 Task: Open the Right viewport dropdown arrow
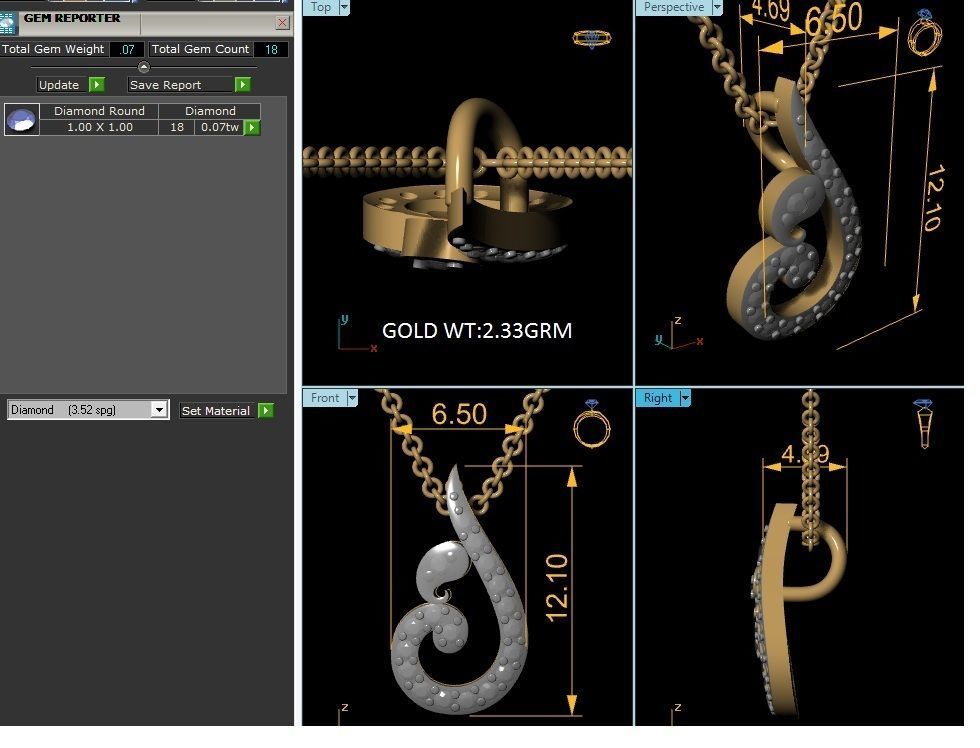pyautogui.click(x=685, y=398)
